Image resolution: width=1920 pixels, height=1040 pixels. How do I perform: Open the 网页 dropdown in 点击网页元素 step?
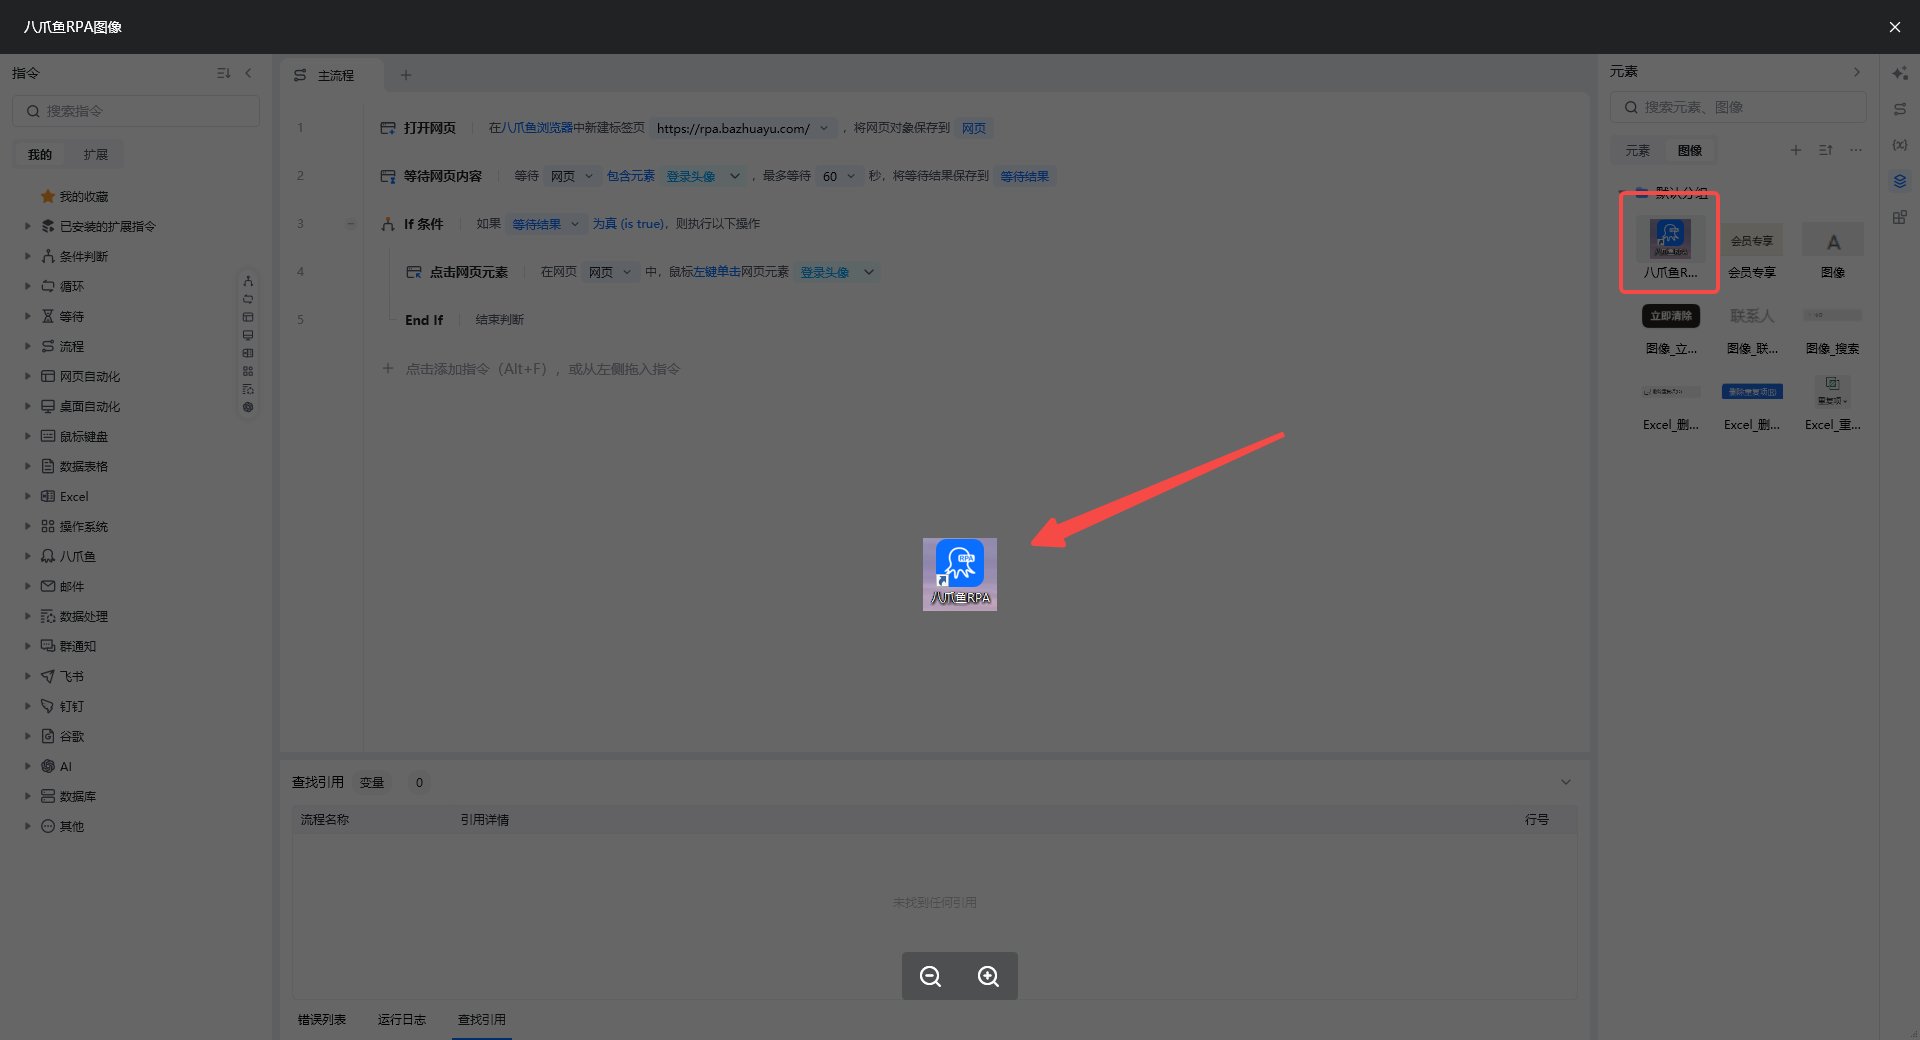[x=627, y=272]
